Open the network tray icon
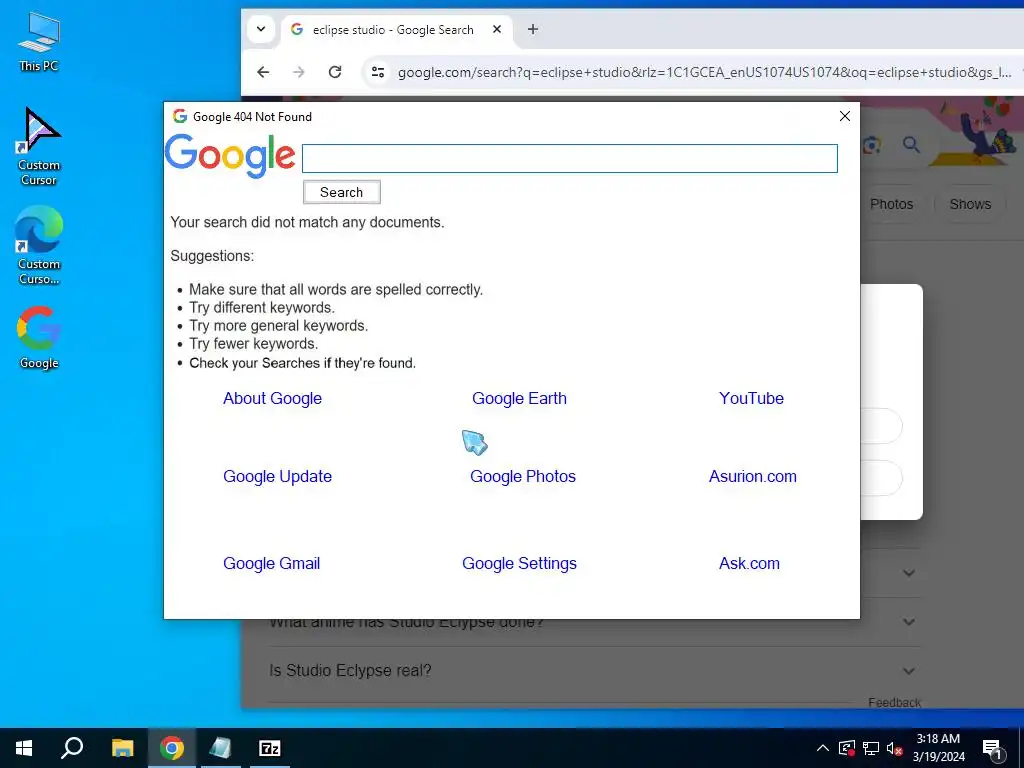 pyautogui.click(x=871, y=748)
